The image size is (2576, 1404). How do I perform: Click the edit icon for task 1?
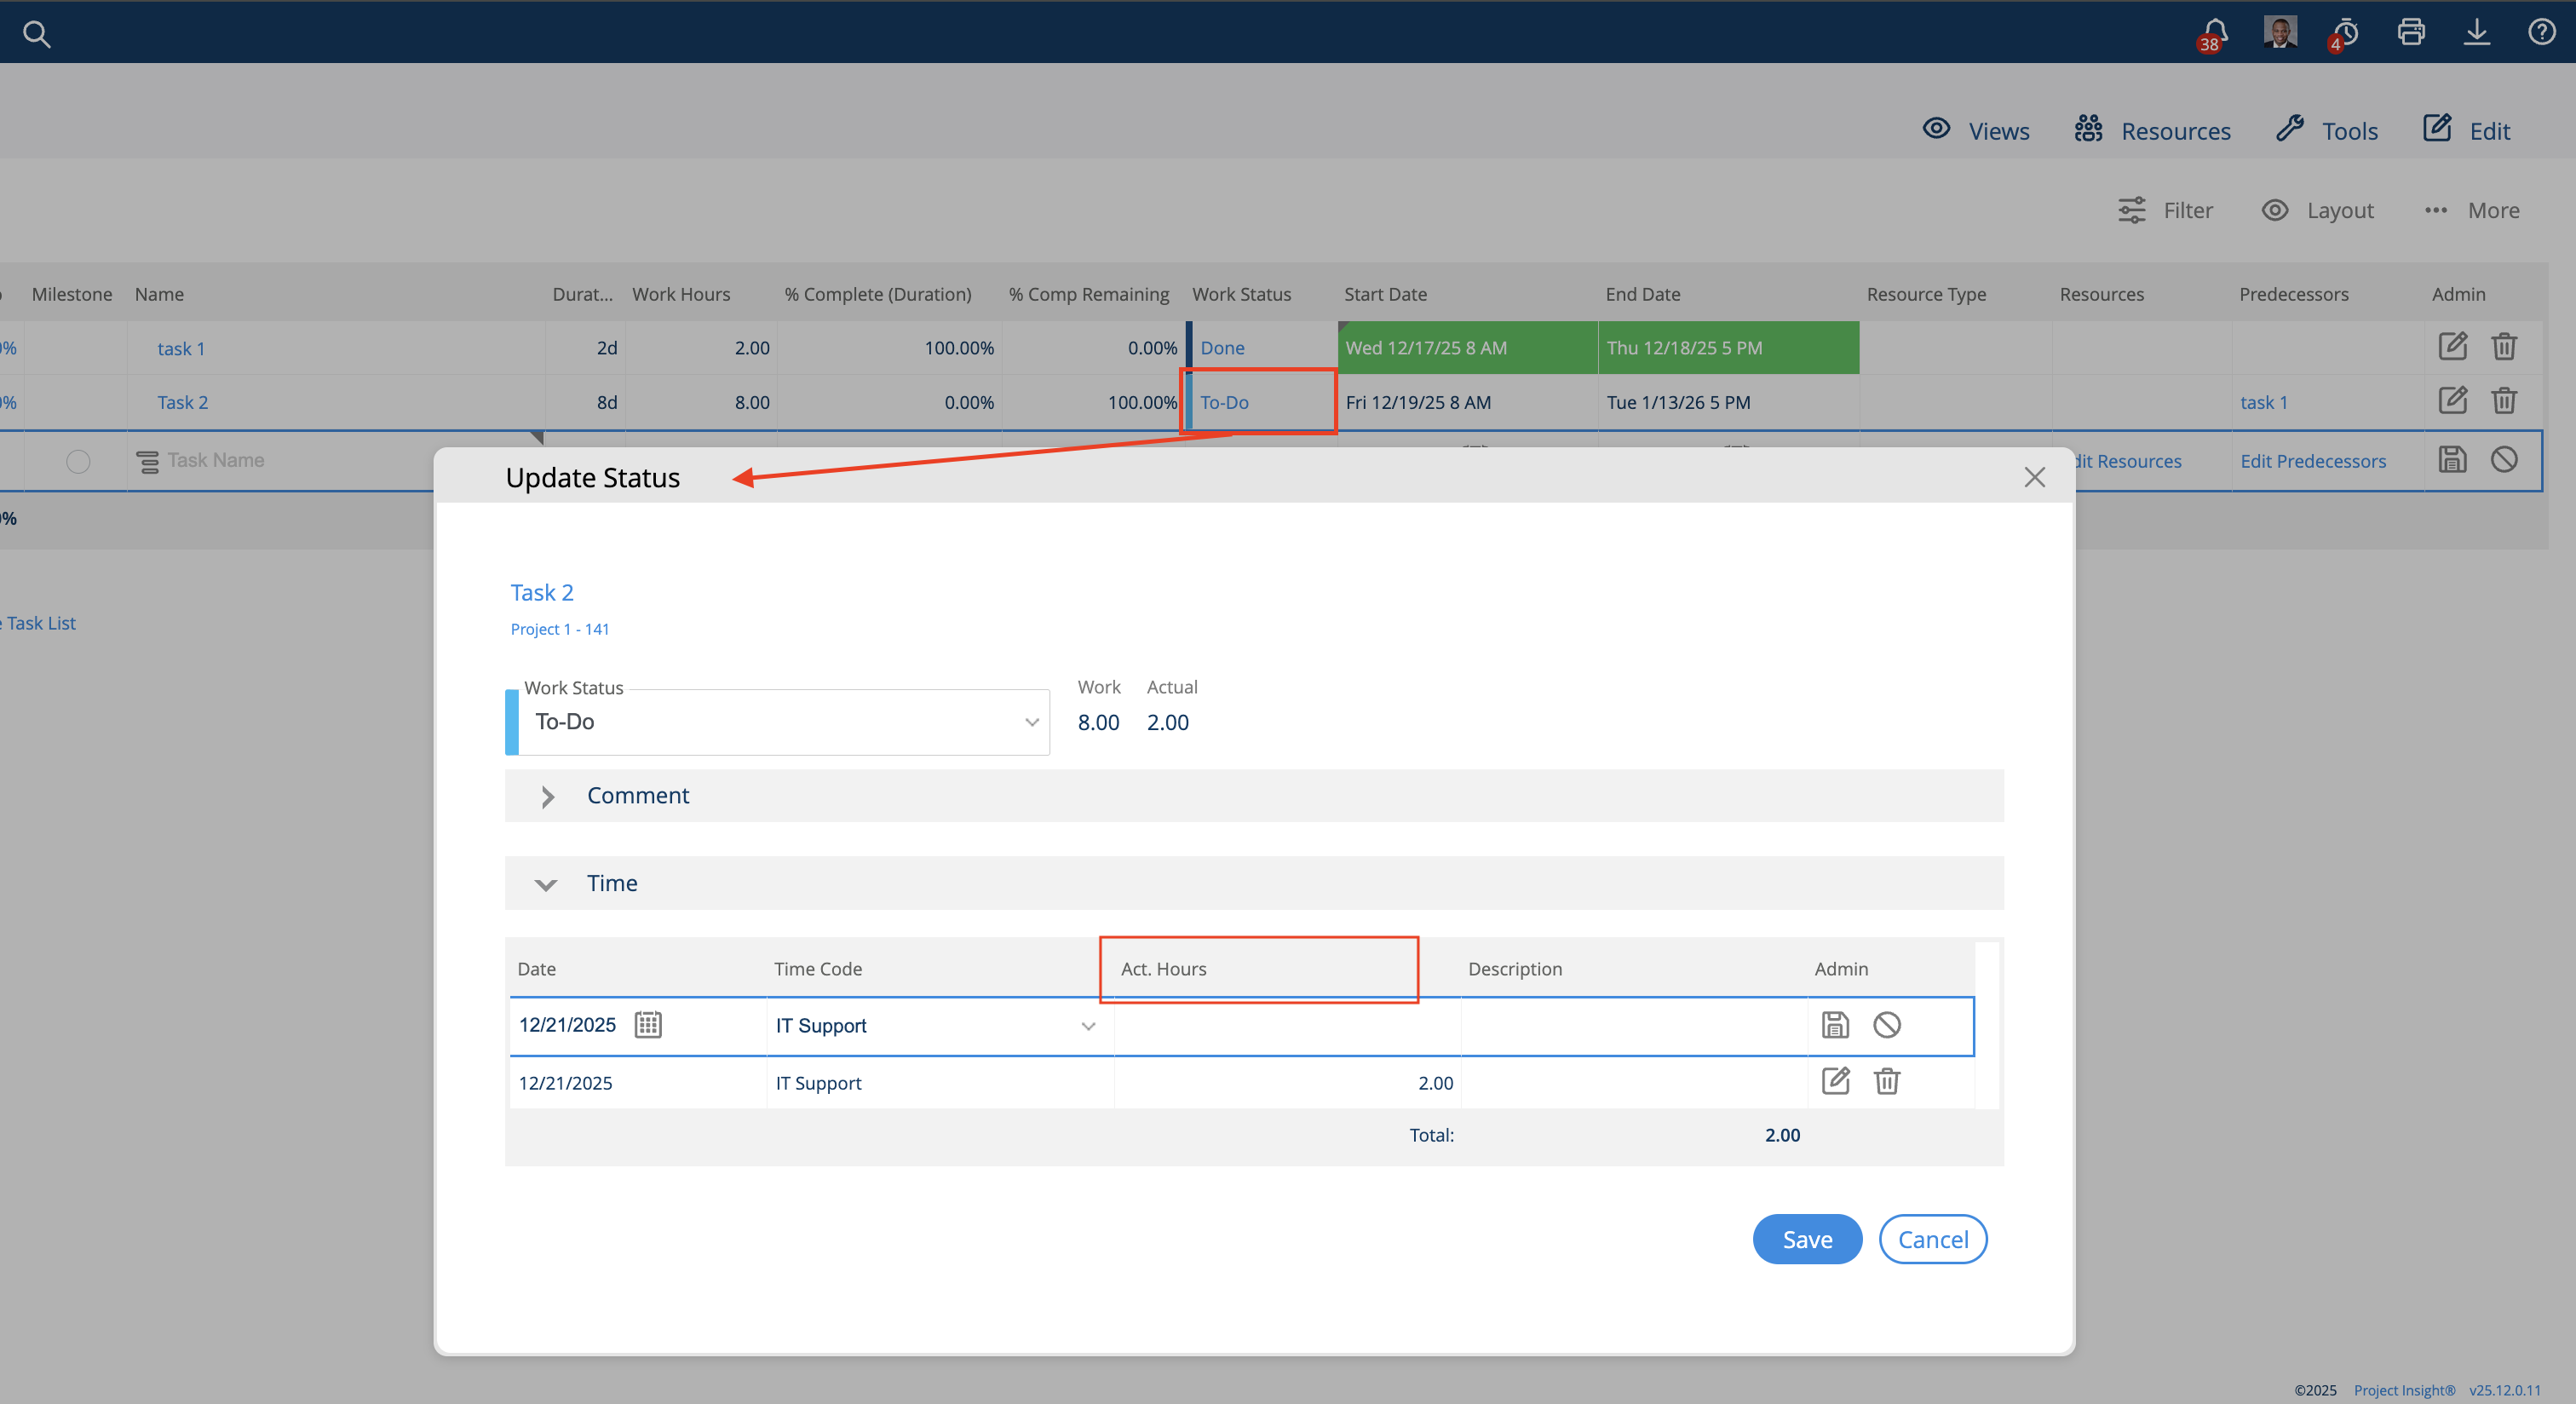coord(2452,347)
